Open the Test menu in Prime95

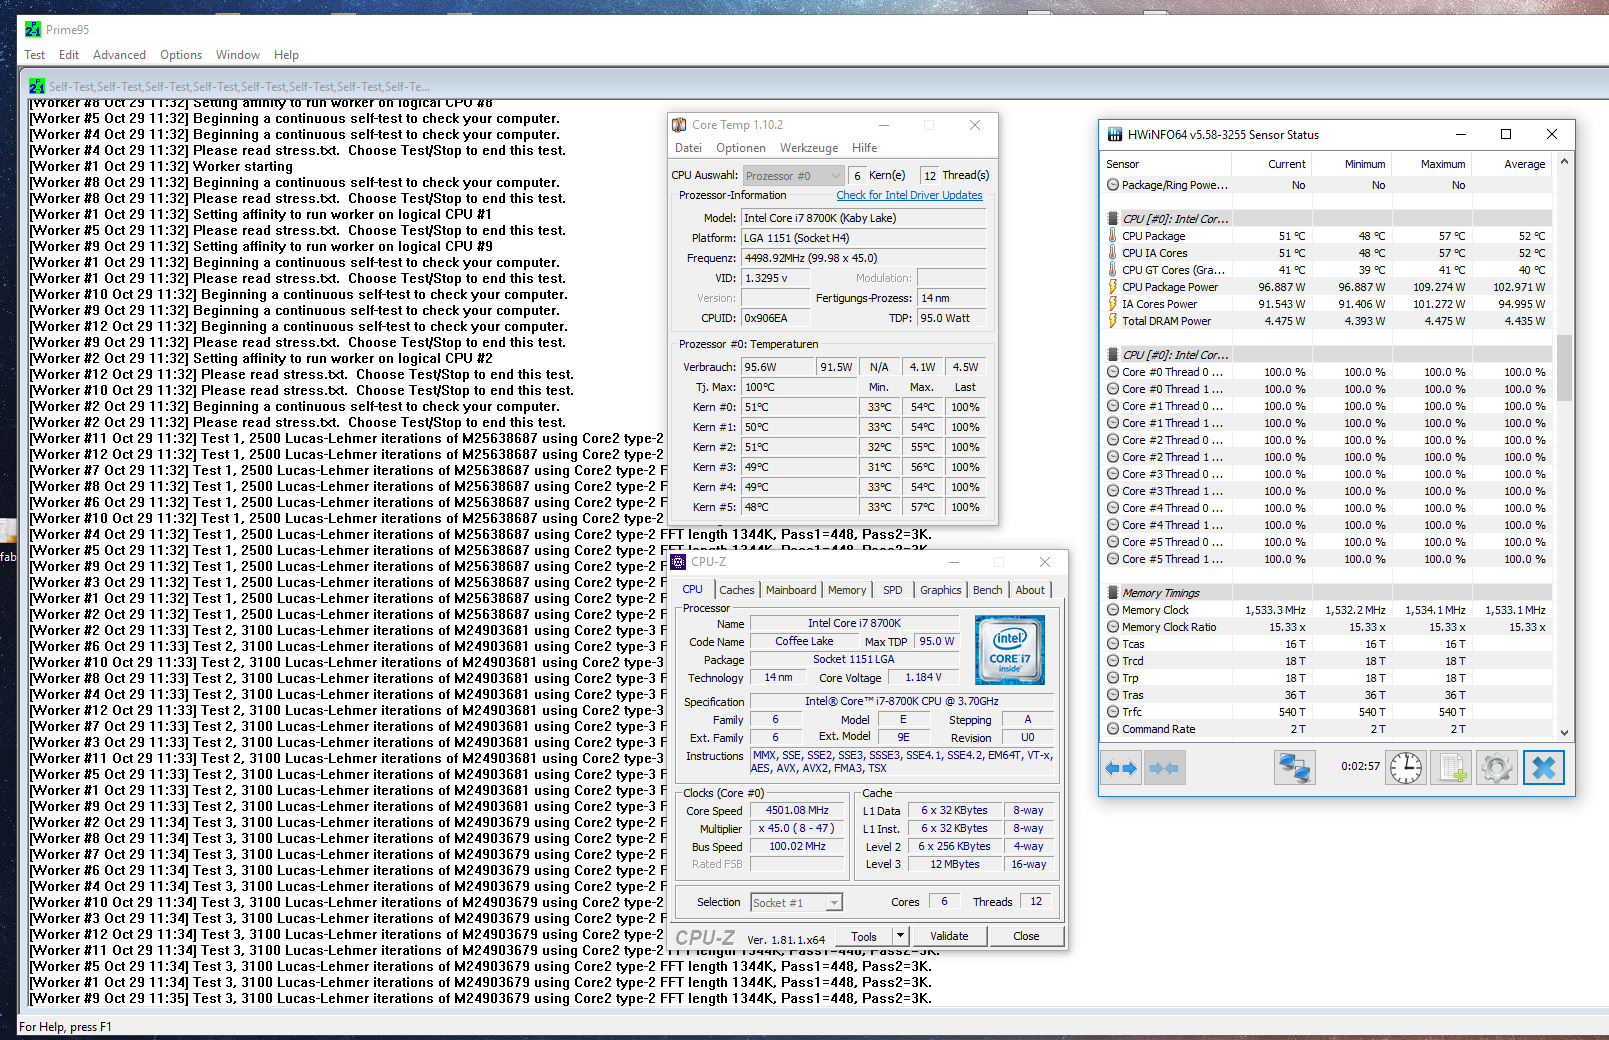(35, 55)
